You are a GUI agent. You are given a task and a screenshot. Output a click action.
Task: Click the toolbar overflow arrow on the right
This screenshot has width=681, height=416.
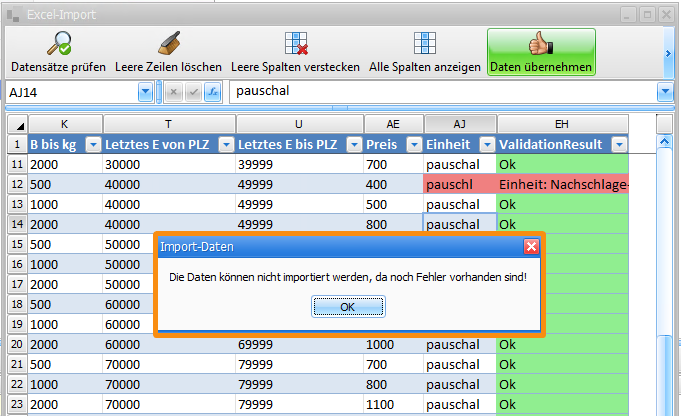pos(668,53)
